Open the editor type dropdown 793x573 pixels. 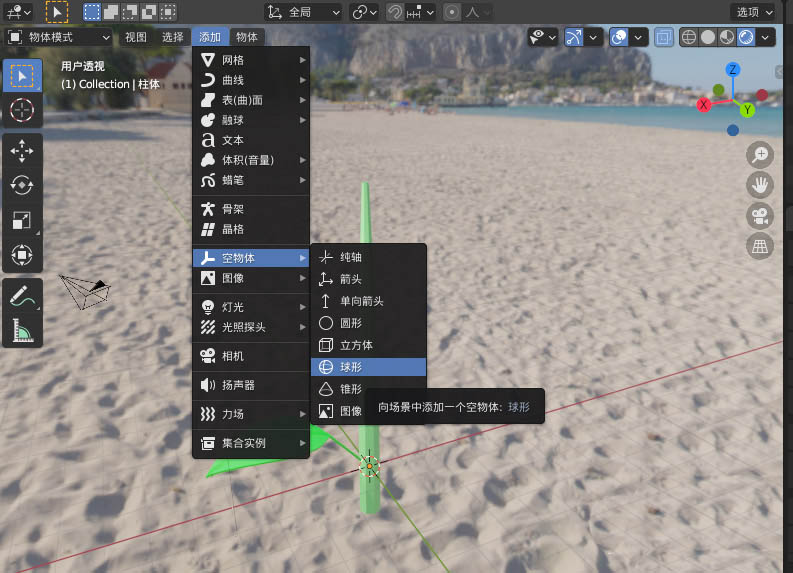coord(18,12)
